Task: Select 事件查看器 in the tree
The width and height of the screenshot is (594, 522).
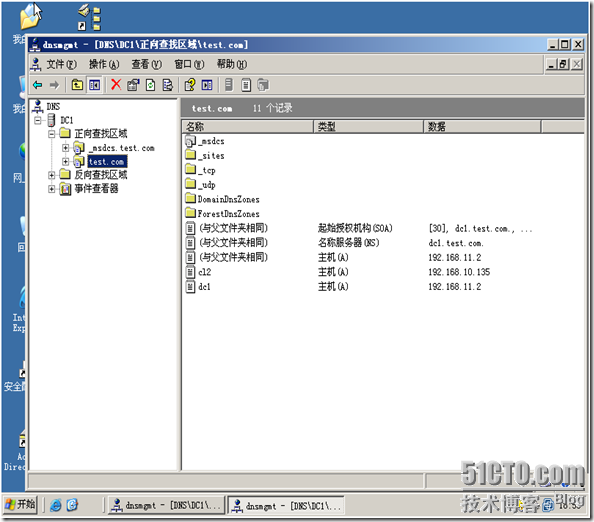Action: (96, 189)
